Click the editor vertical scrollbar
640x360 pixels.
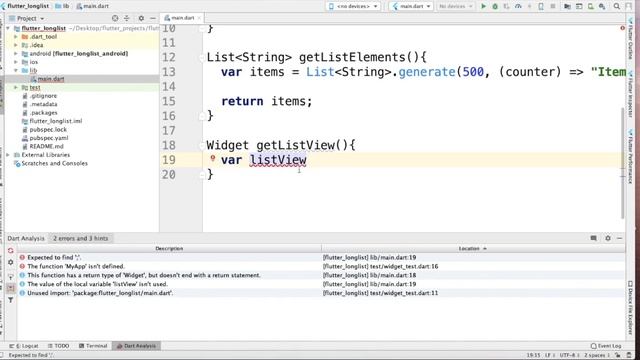622,163
